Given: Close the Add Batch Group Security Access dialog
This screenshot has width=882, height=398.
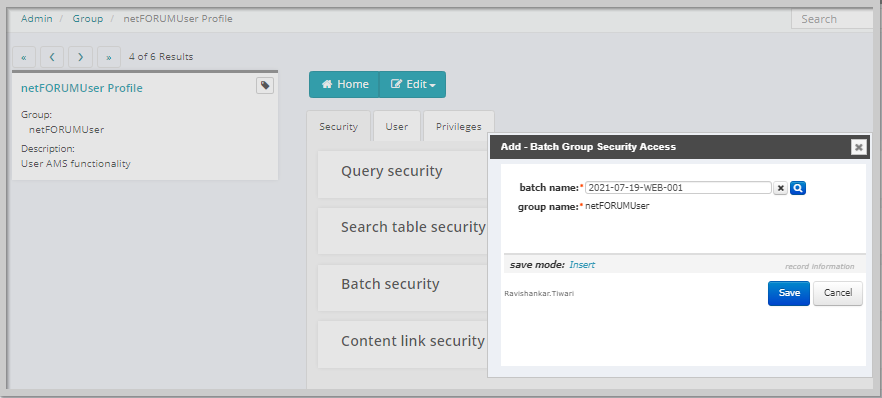Looking at the screenshot, I should coord(858,147).
